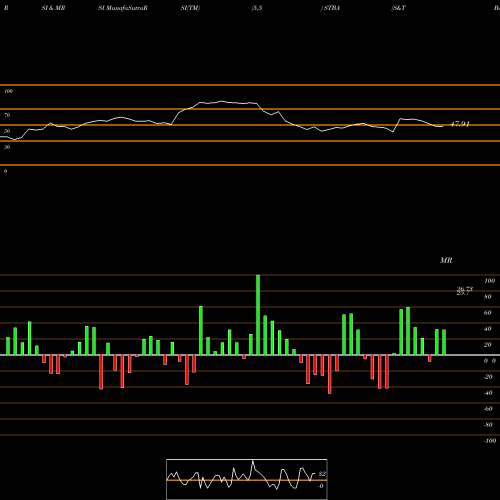
Task: Click the 'STBA' ticker text in header
Action: tap(332, 8)
